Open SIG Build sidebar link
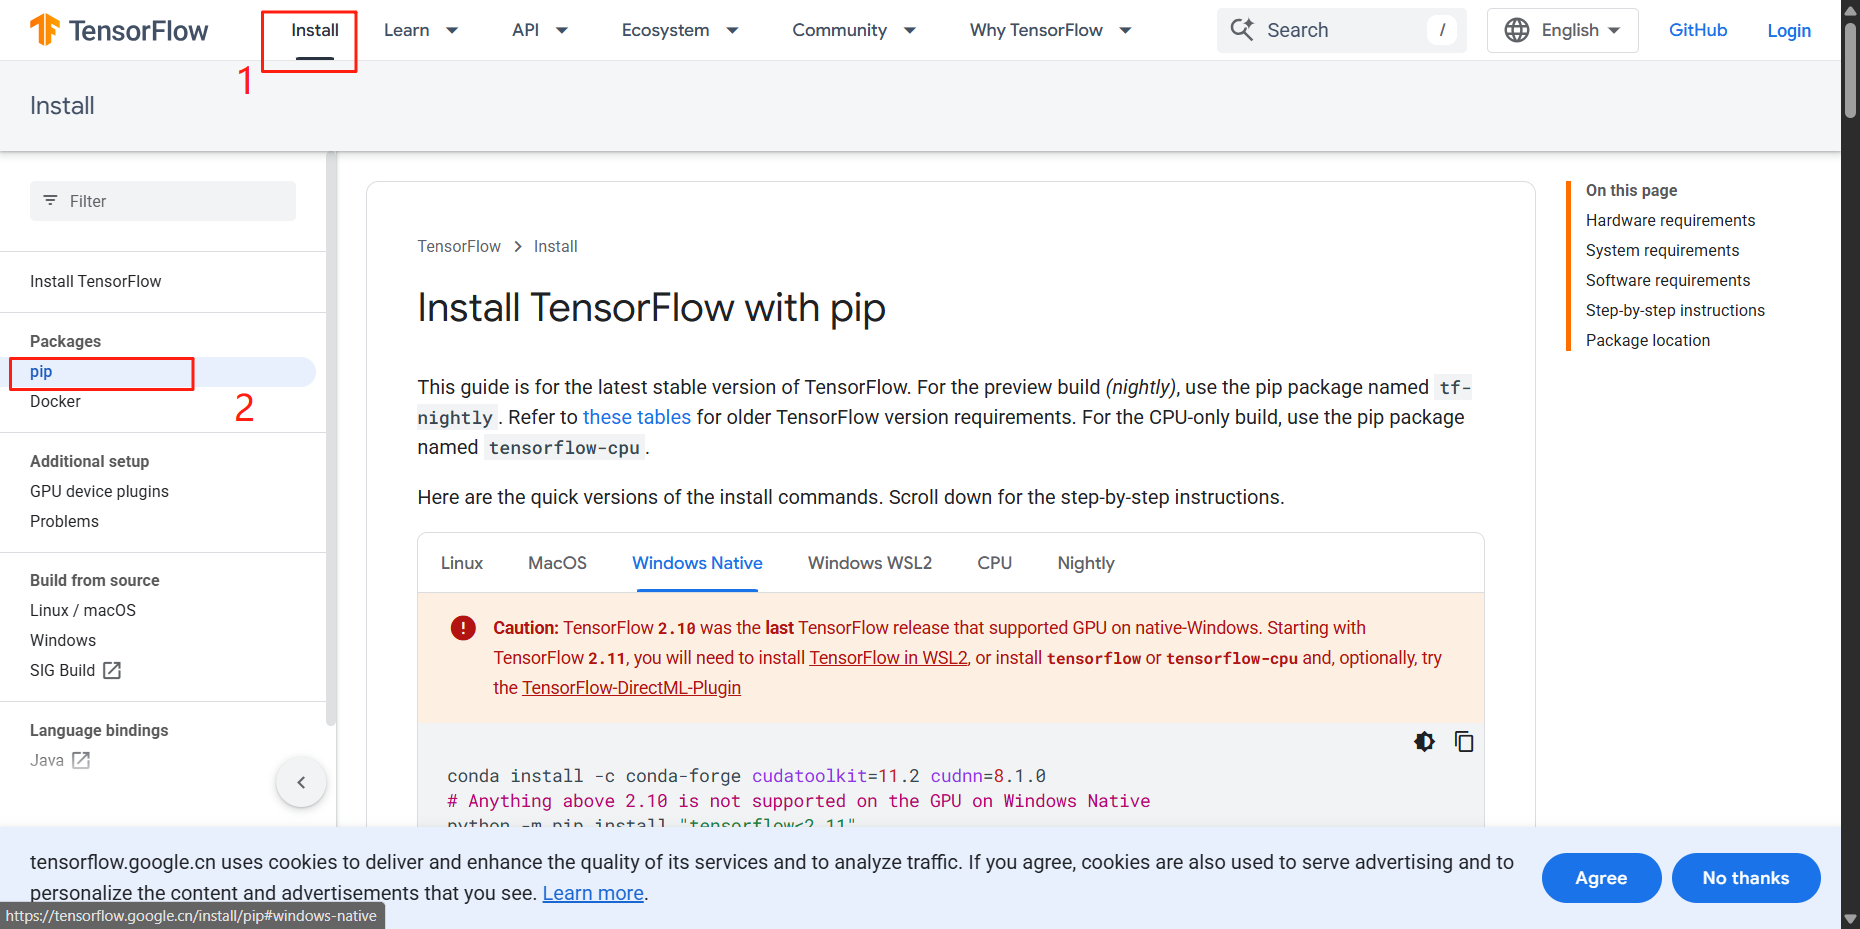 pos(62,671)
